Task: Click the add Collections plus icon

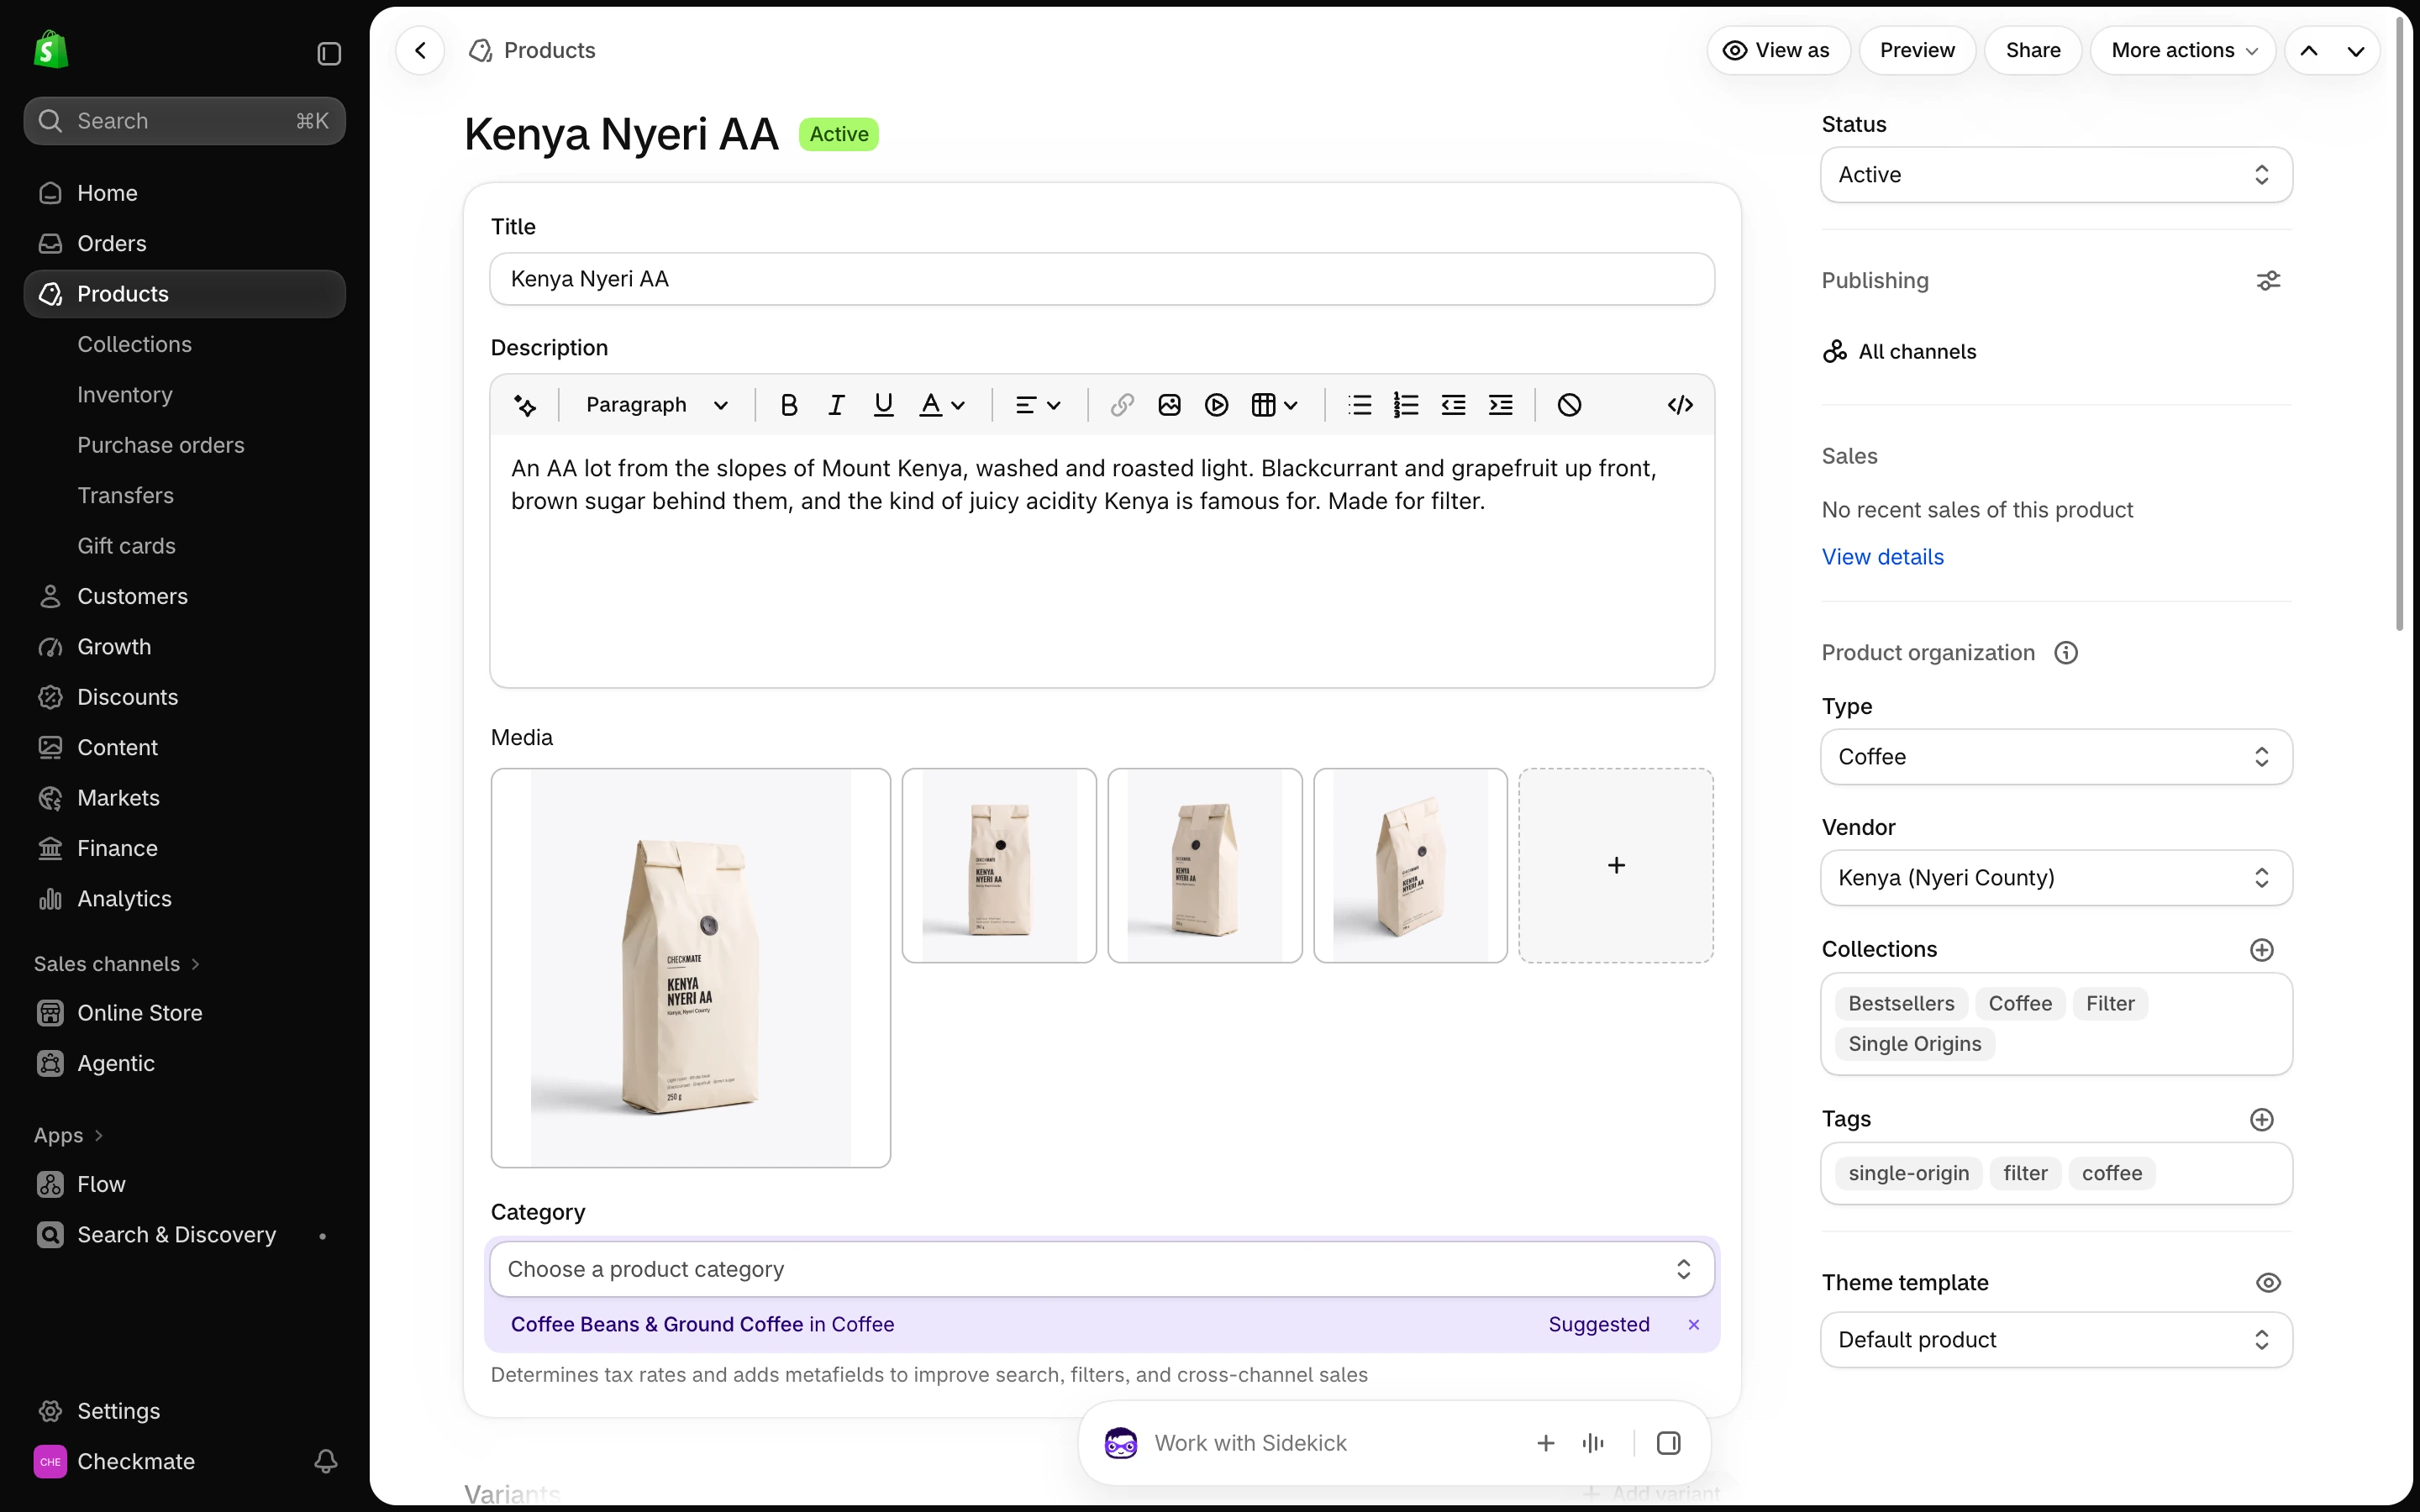Action: pos(2262,950)
